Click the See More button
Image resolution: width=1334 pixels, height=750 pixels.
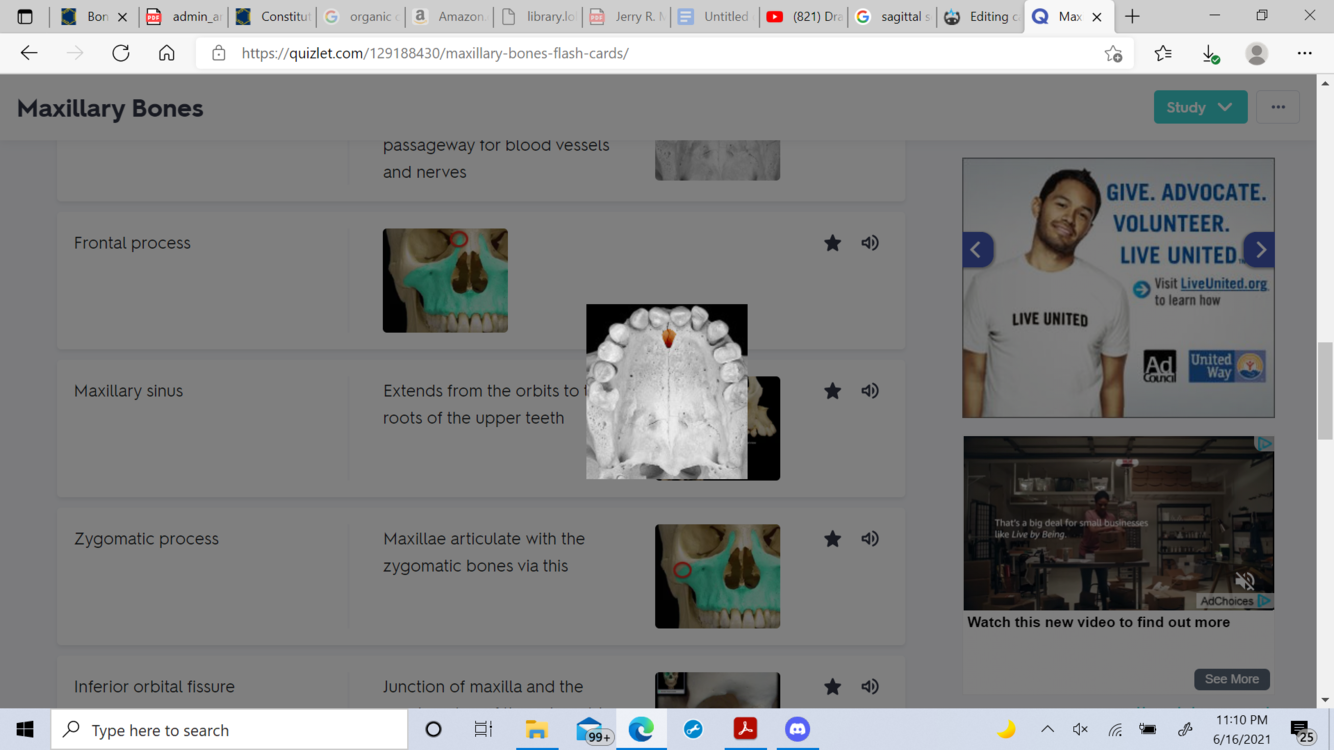[1231, 679]
